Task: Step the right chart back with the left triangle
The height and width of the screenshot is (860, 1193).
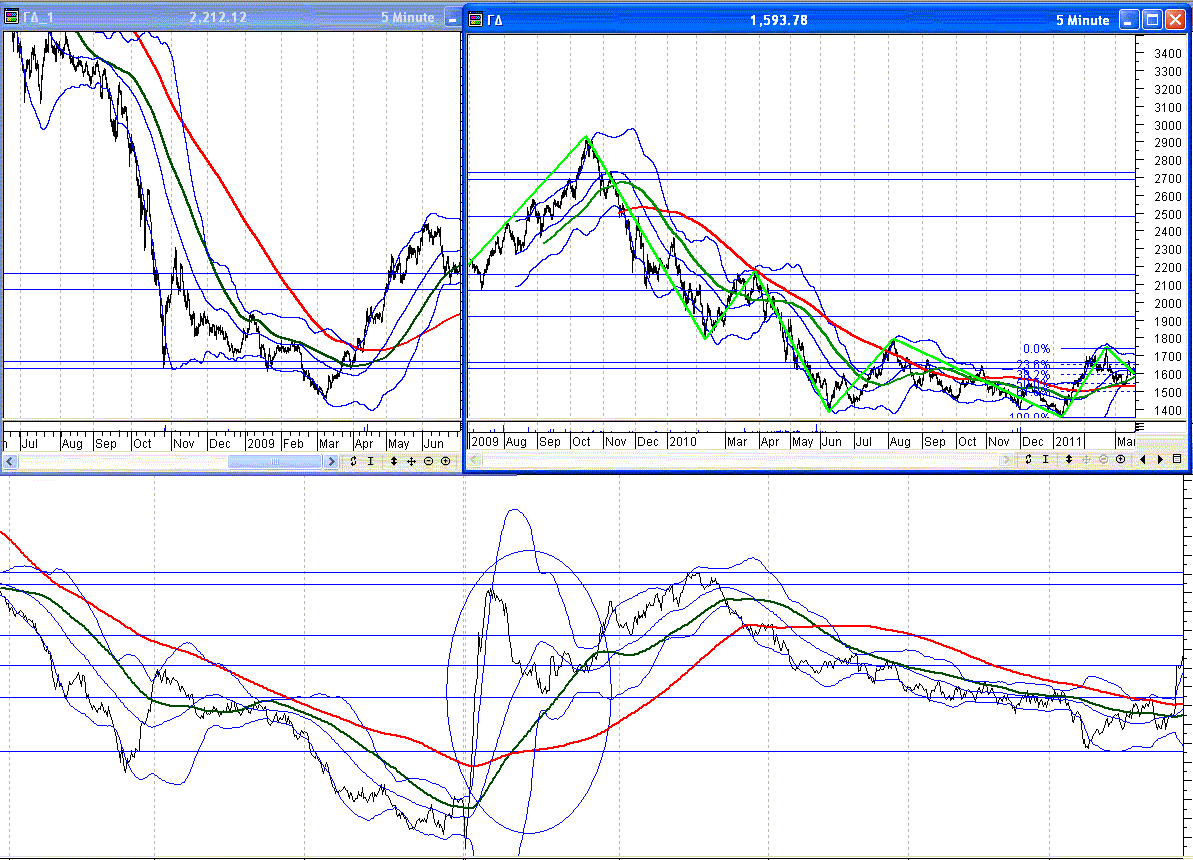Action: 1145,459
